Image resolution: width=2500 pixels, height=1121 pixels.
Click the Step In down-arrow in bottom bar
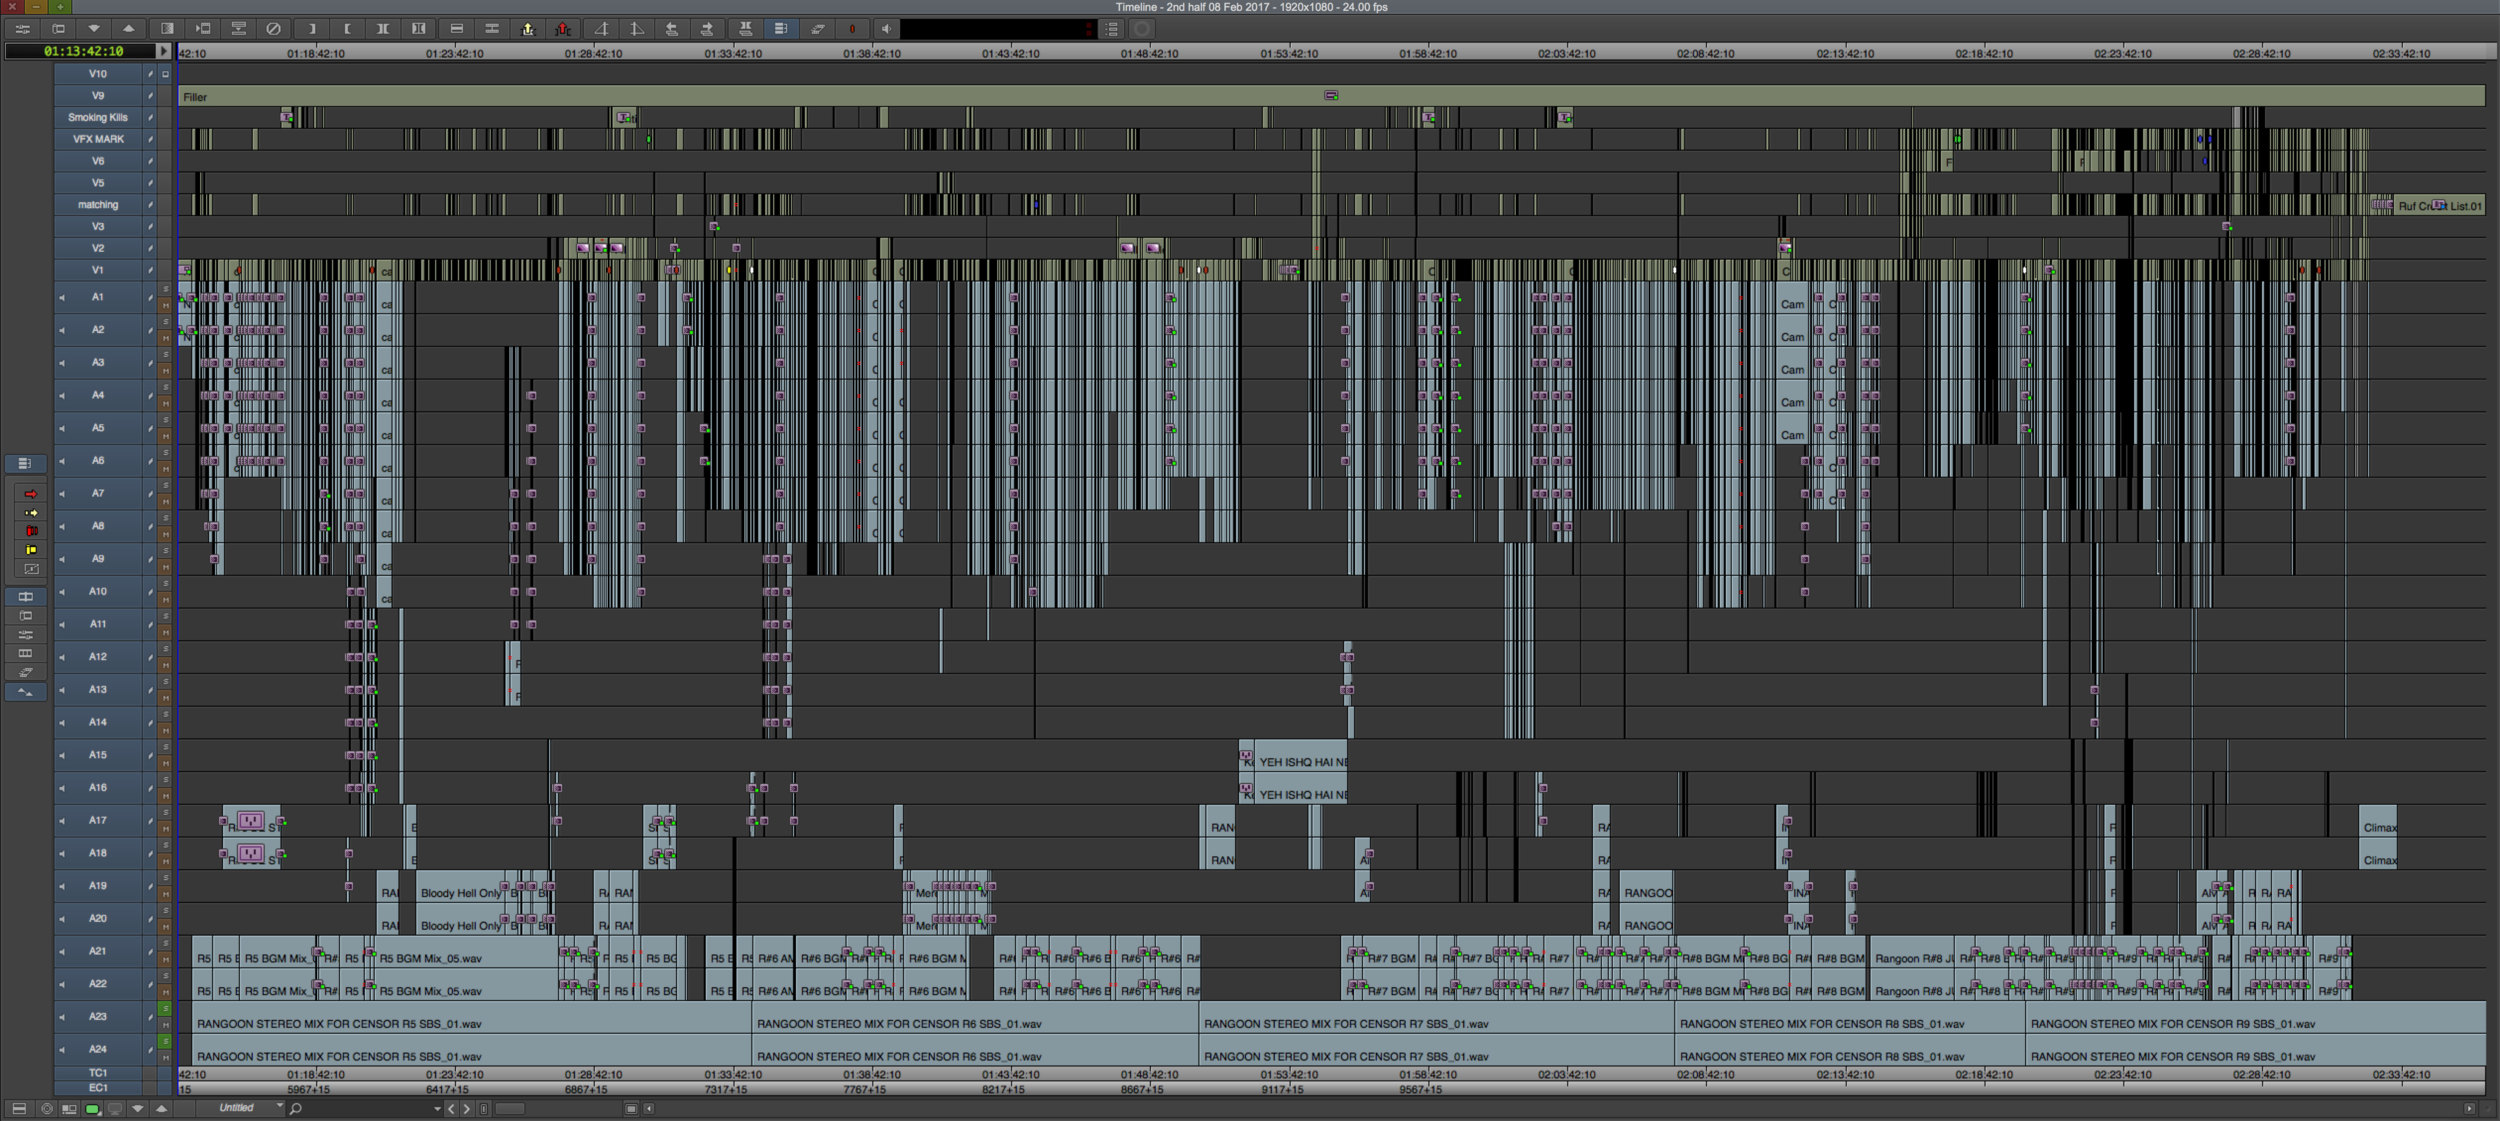[x=138, y=1108]
